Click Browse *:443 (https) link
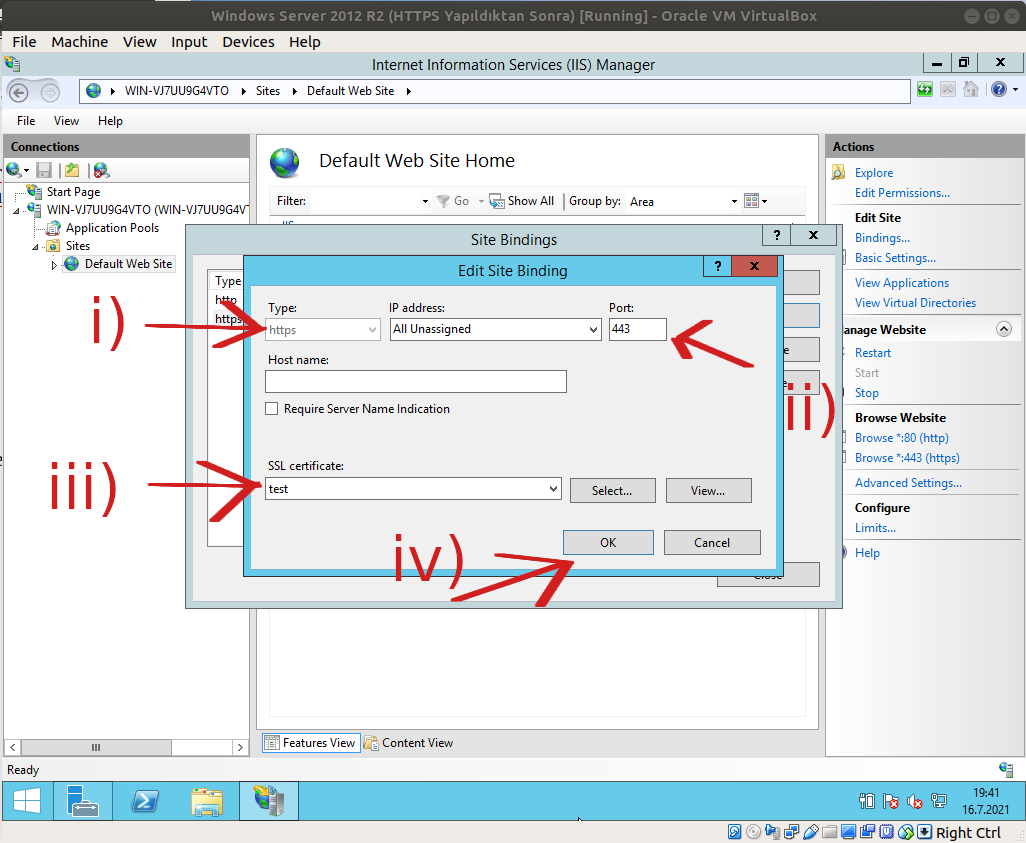Screen dimensions: 1026x843 pyautogui.click(x=907, y=458)
